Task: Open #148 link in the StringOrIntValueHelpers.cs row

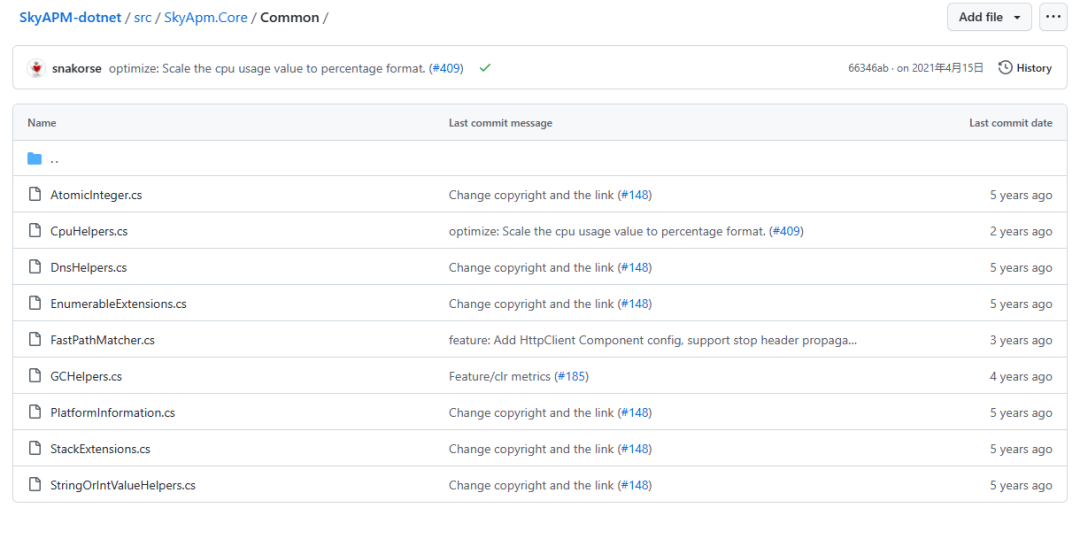Action: point(634,485)
